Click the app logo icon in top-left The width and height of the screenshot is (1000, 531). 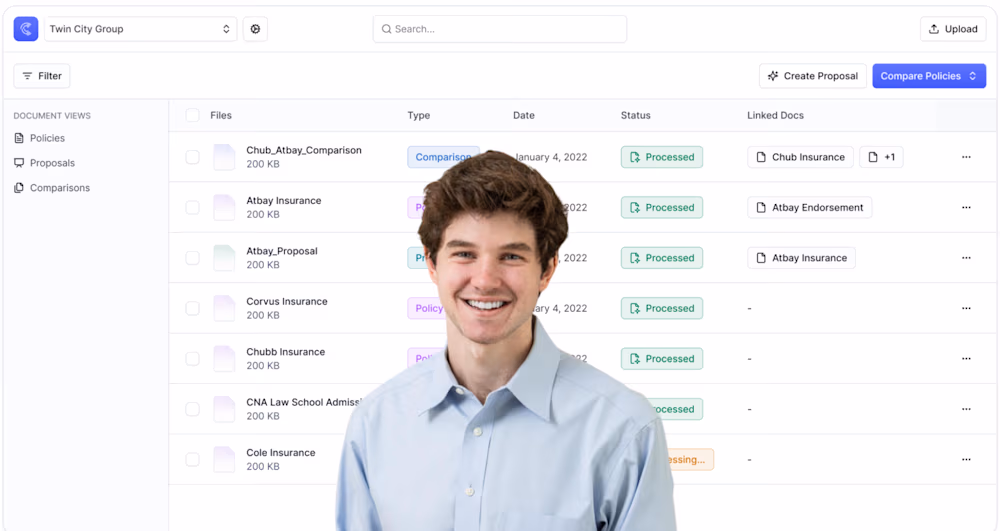pyautogui.click(x=26, y=29)
